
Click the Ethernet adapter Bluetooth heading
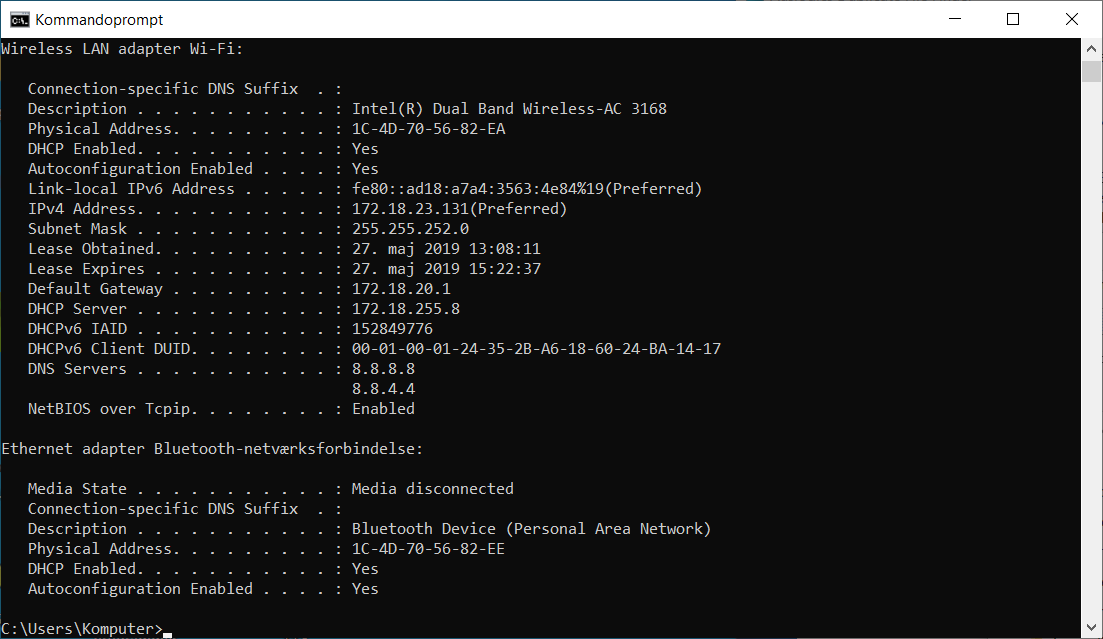pyautogui.click(x=210, y=448)
